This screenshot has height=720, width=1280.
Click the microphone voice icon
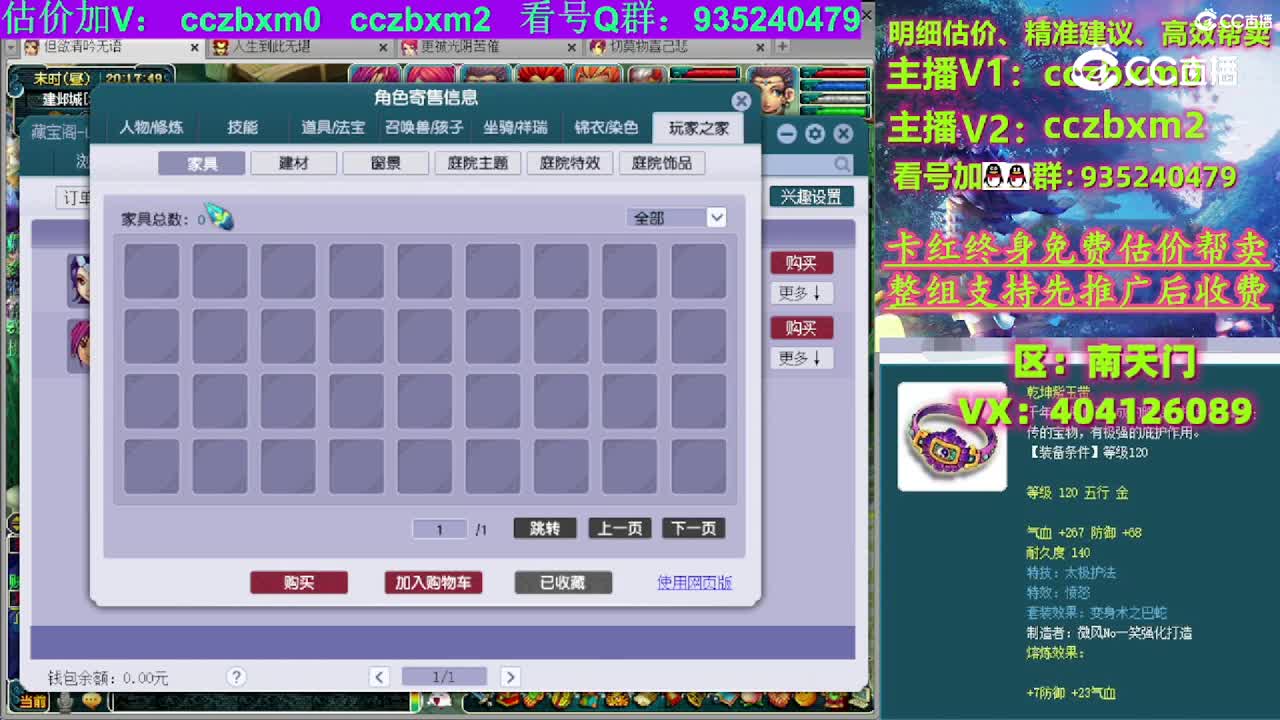(66, 702)
